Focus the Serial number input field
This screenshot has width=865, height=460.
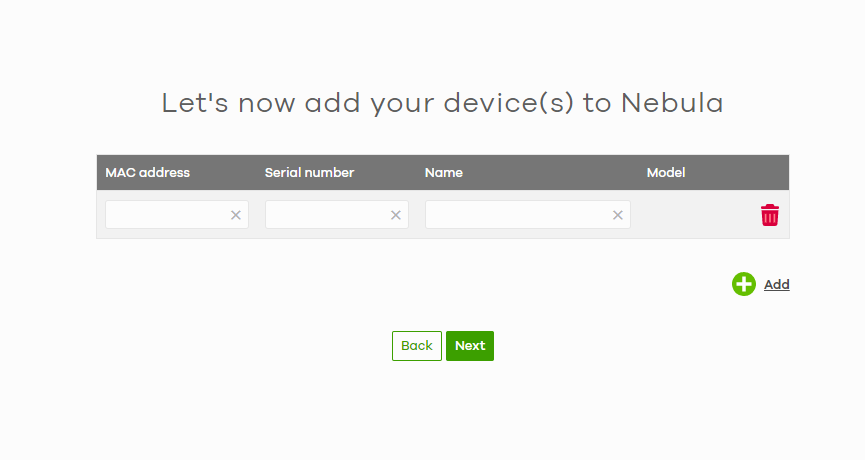[x=327, y=215]
